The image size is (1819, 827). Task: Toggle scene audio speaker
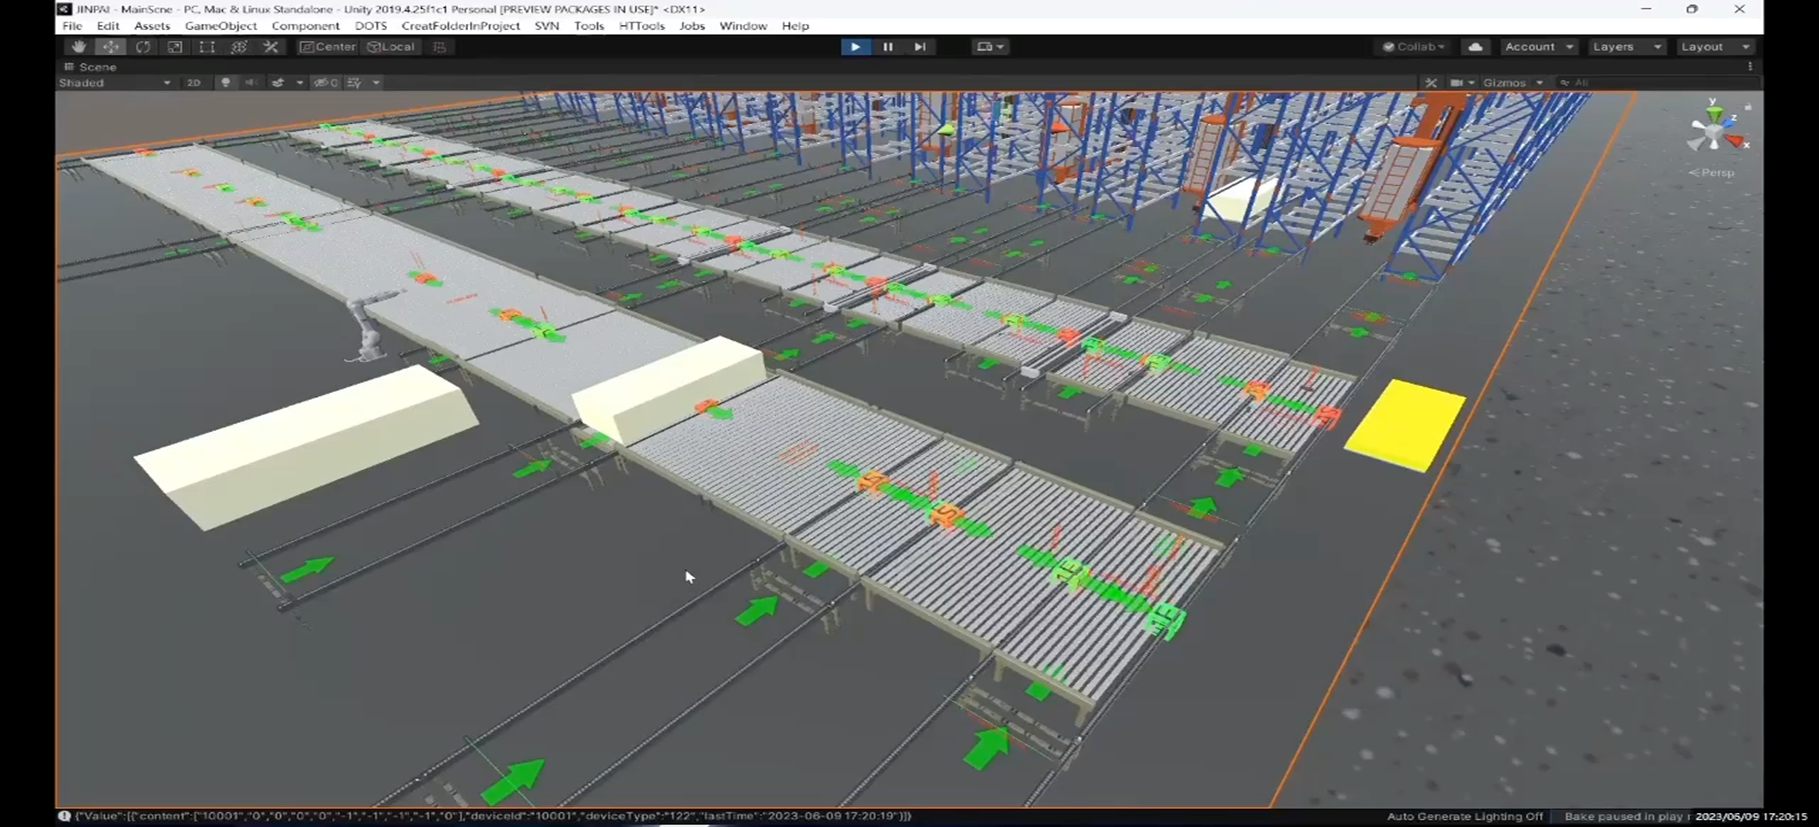tap(250, 83)
